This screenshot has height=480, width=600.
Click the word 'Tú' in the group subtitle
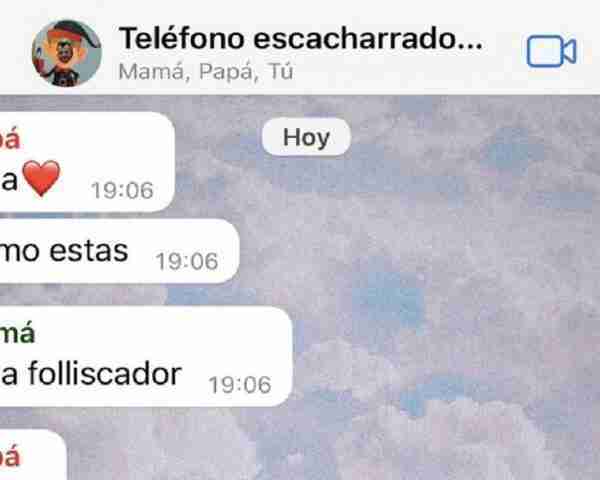click(281, 71)
